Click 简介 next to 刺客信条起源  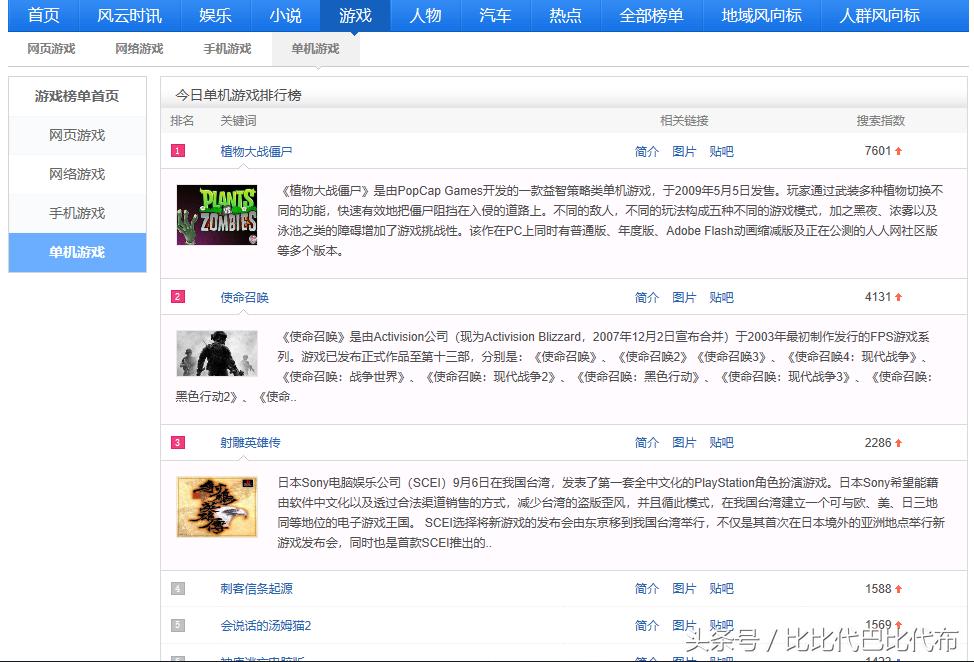pyautogui.click(x=646, y=588)
